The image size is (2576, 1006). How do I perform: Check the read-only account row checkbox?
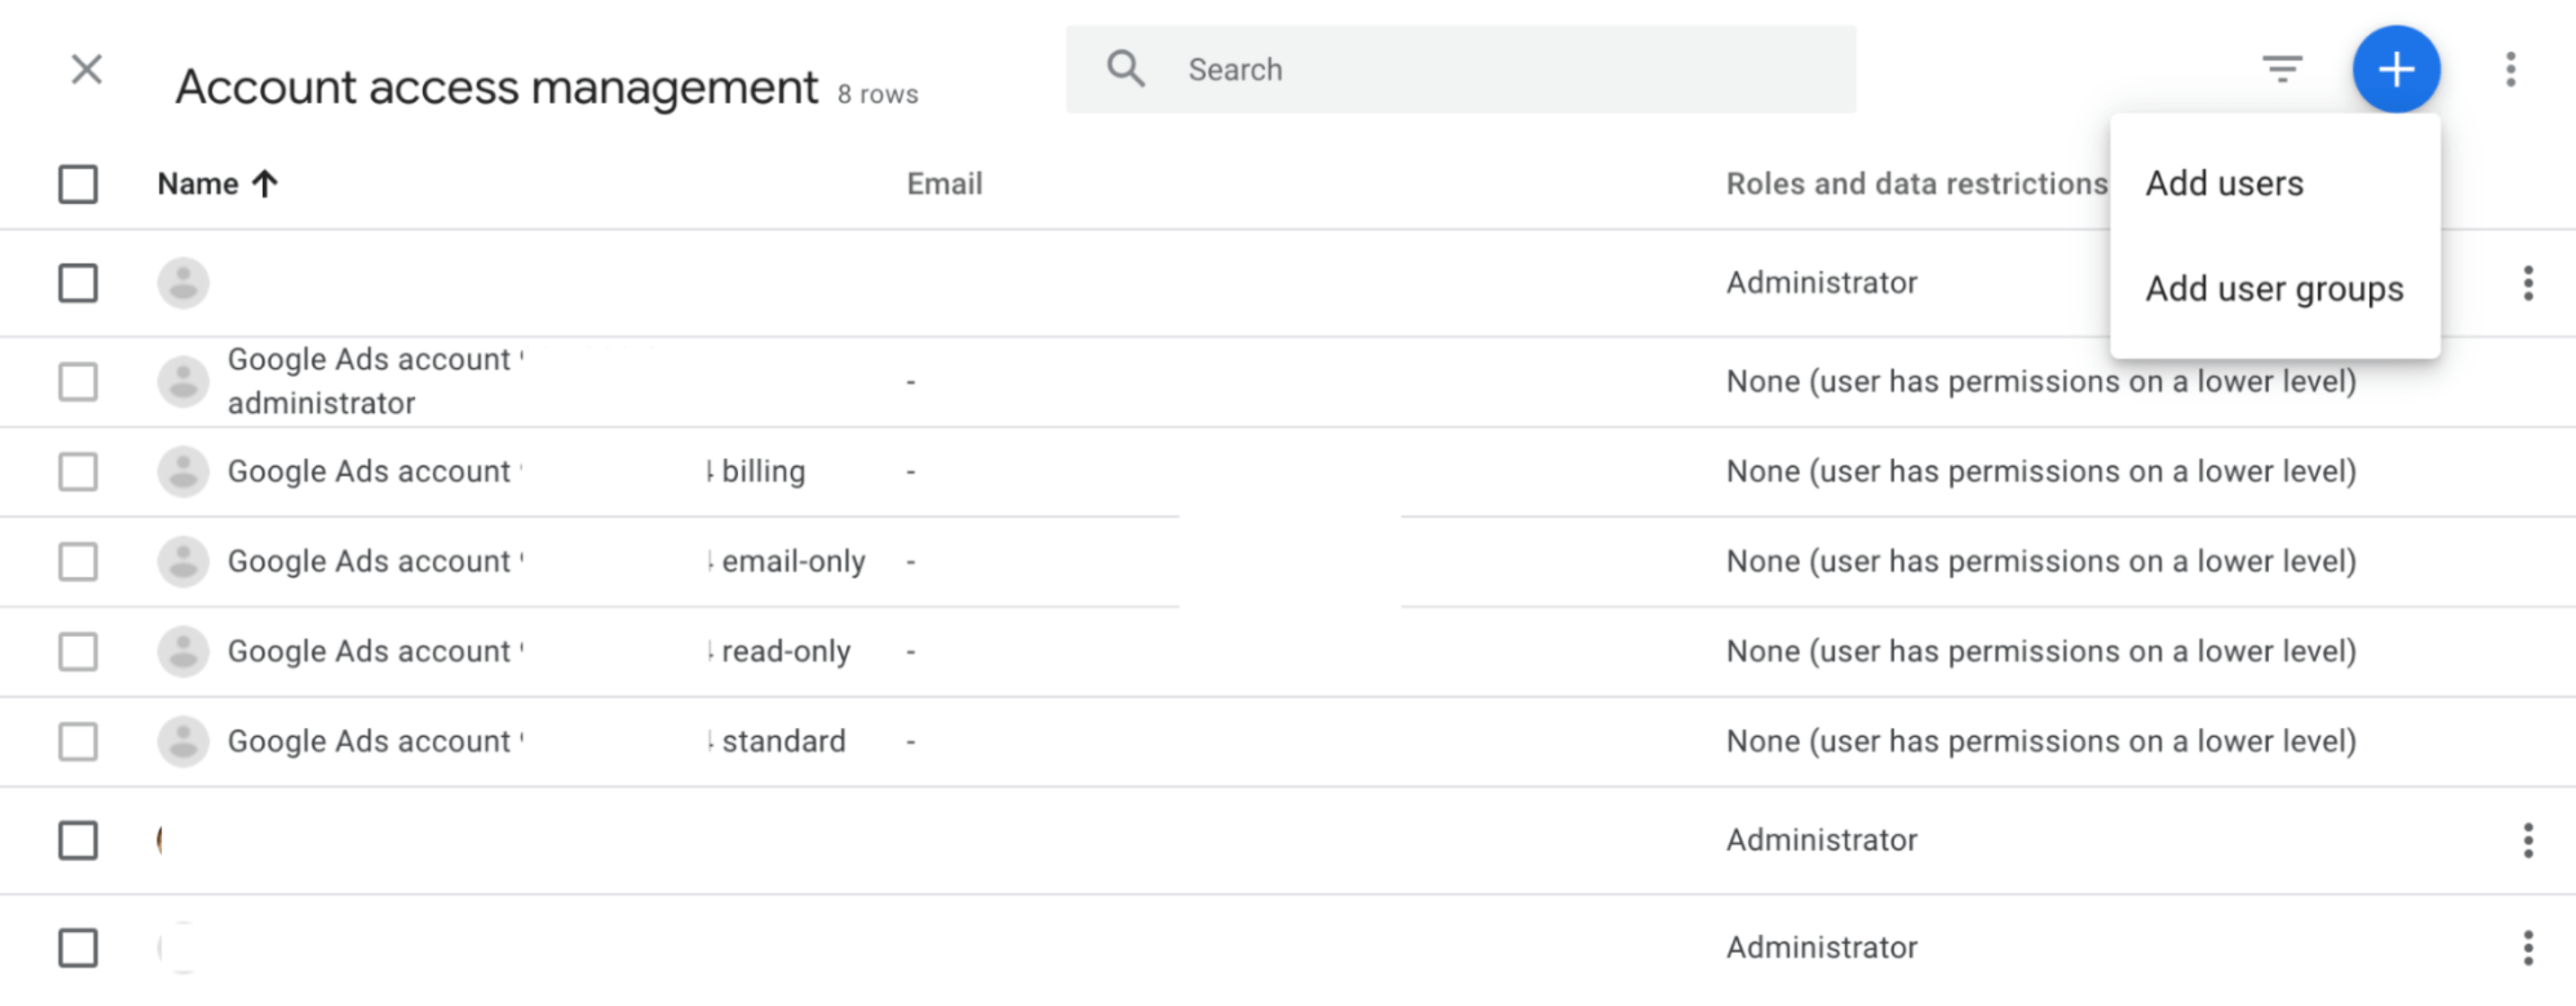pos(78,652)
